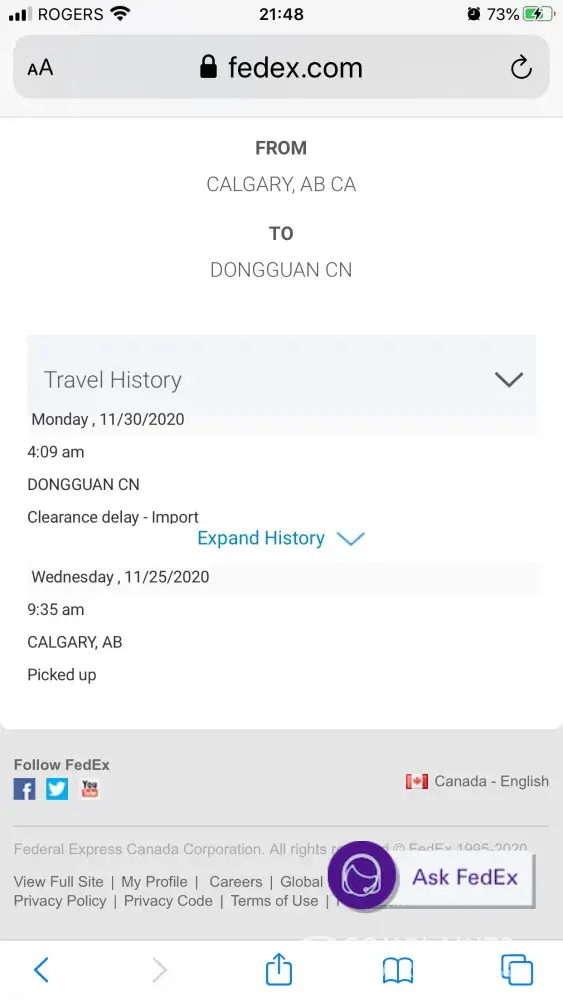Open FedEx Facebook page icon
The width and height of the screenshot is (563, 1000).
pos(25,790)
